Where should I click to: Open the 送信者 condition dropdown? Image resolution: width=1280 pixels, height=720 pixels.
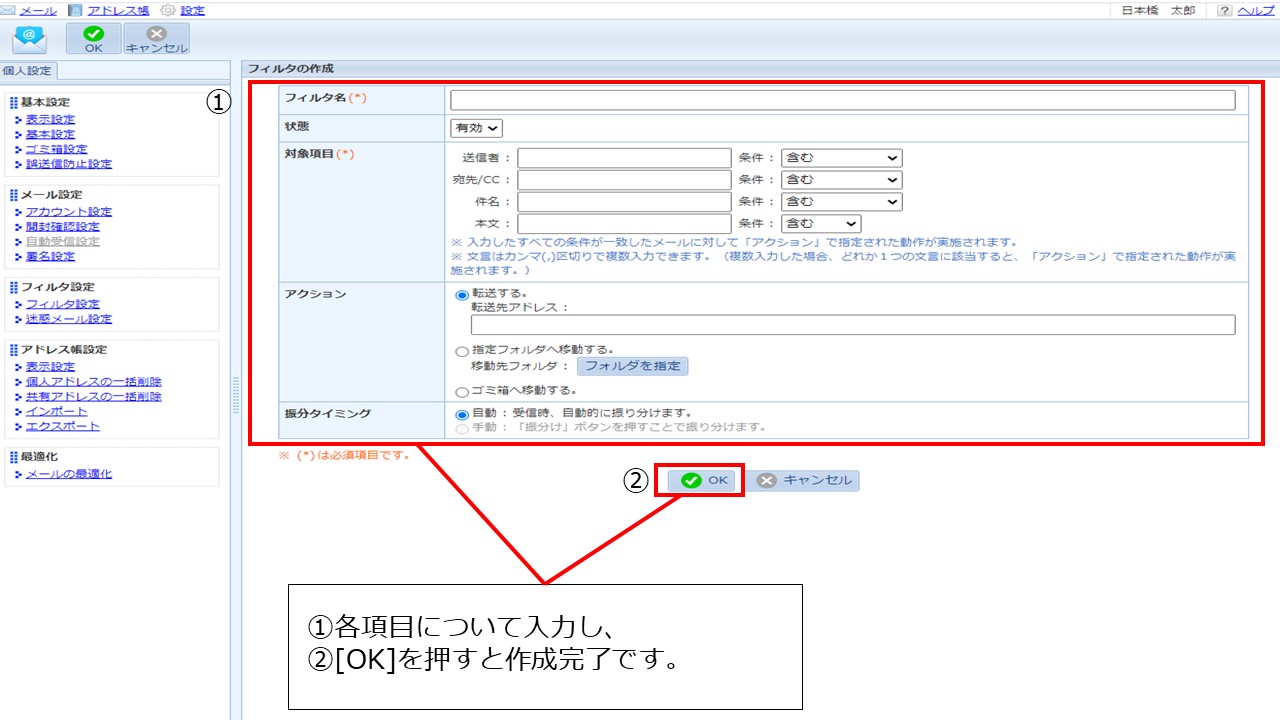(x=841, y=158)
